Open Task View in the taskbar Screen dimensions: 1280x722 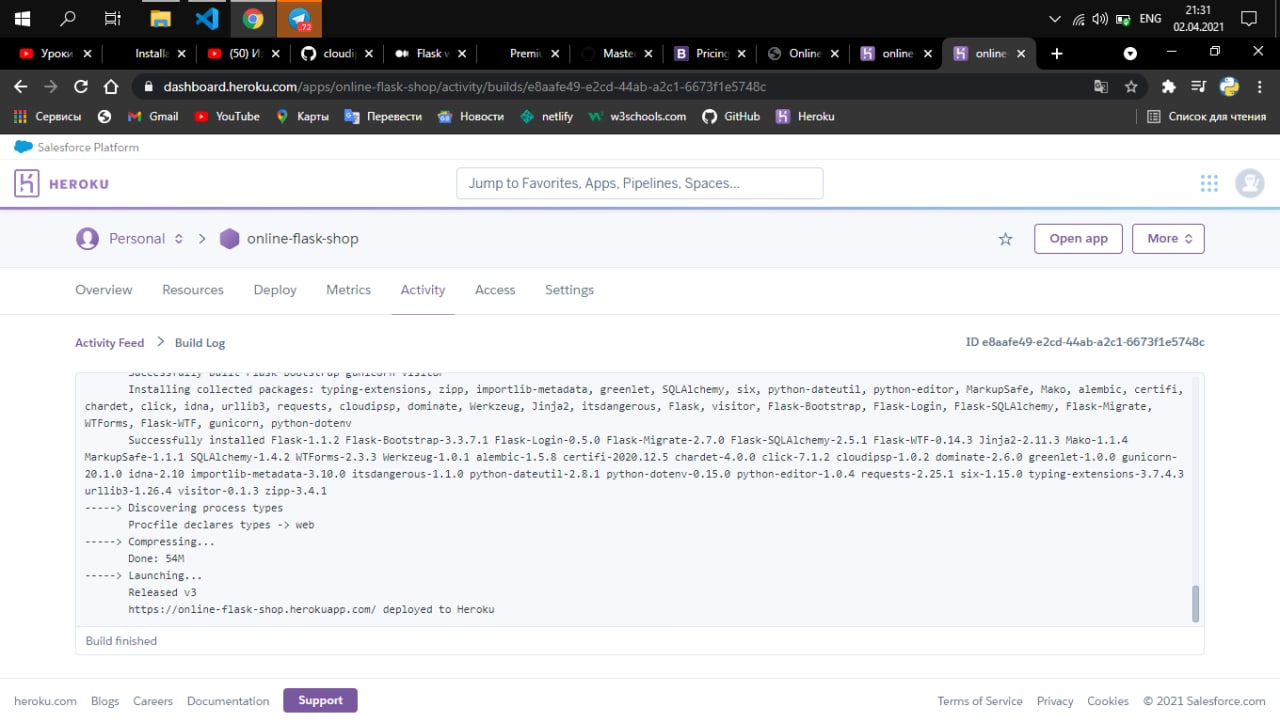(x=113, y=18)
